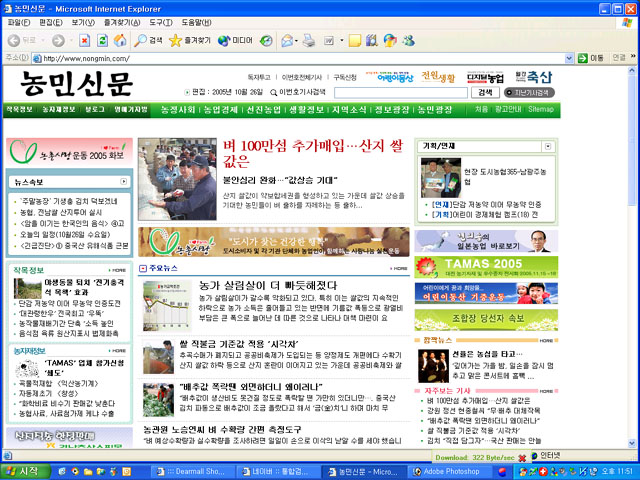Go to the Home page icon
Screen dimensions: 640x480
coord(120,40)
